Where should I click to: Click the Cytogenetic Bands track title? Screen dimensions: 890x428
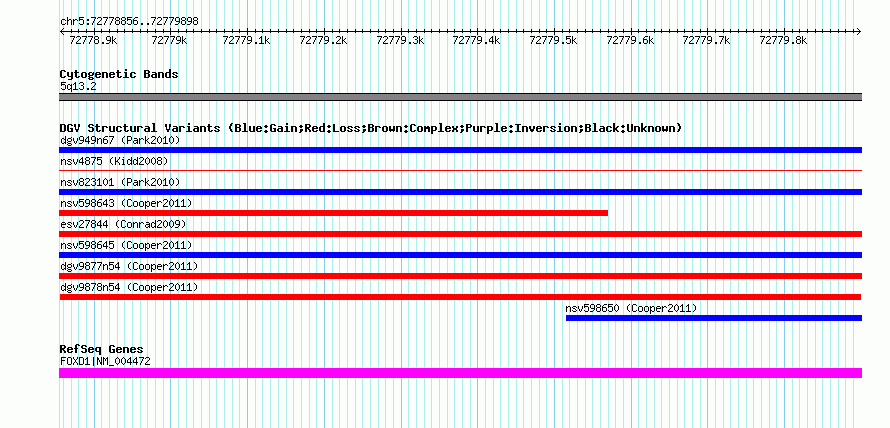119,74
